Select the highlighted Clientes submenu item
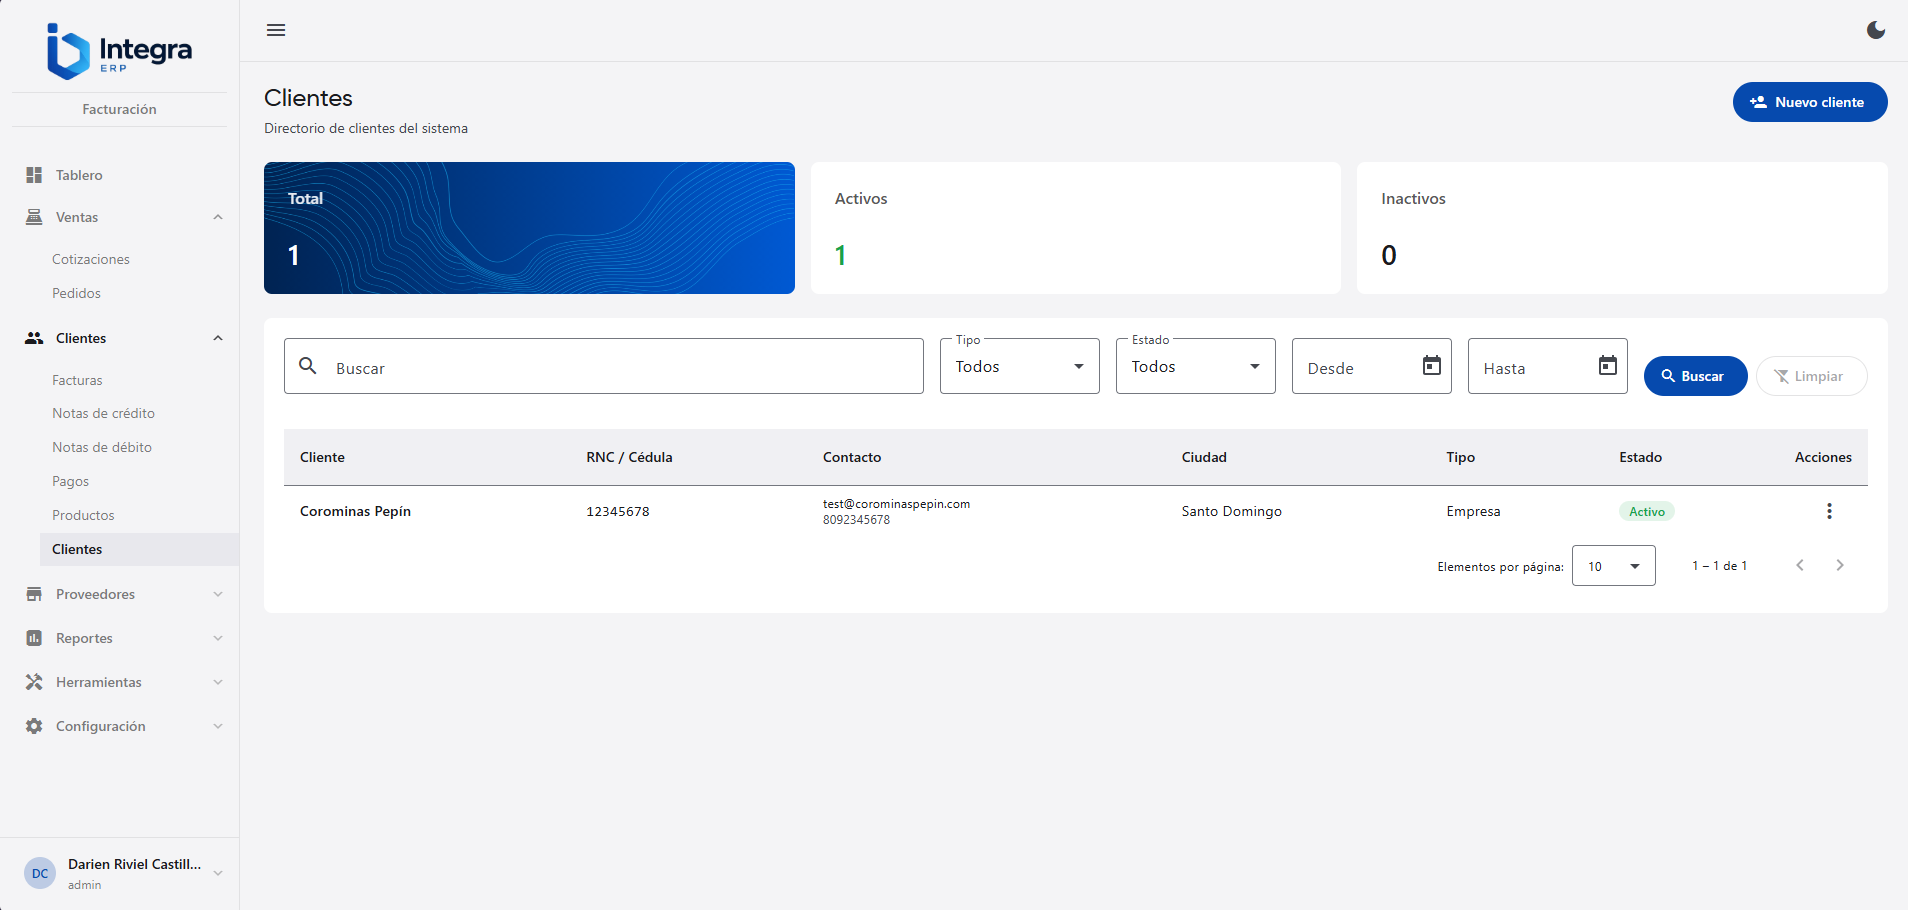The height and width of the screenshot is (910, 1908). click(139, 549)
